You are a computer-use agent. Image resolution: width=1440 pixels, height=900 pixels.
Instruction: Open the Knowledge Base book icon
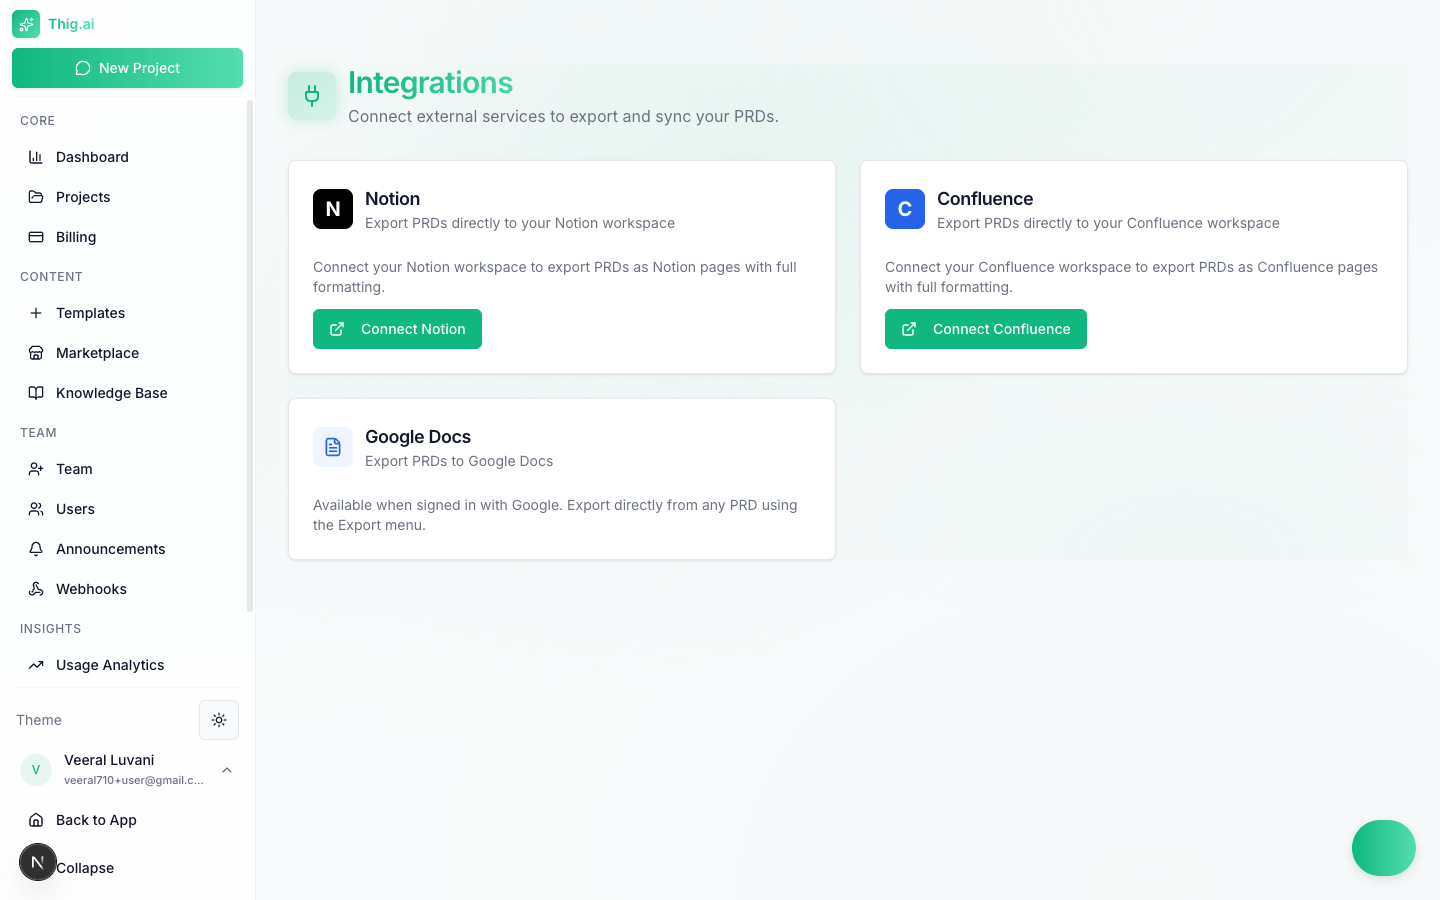pyautogui.click(x=37, y=392)
